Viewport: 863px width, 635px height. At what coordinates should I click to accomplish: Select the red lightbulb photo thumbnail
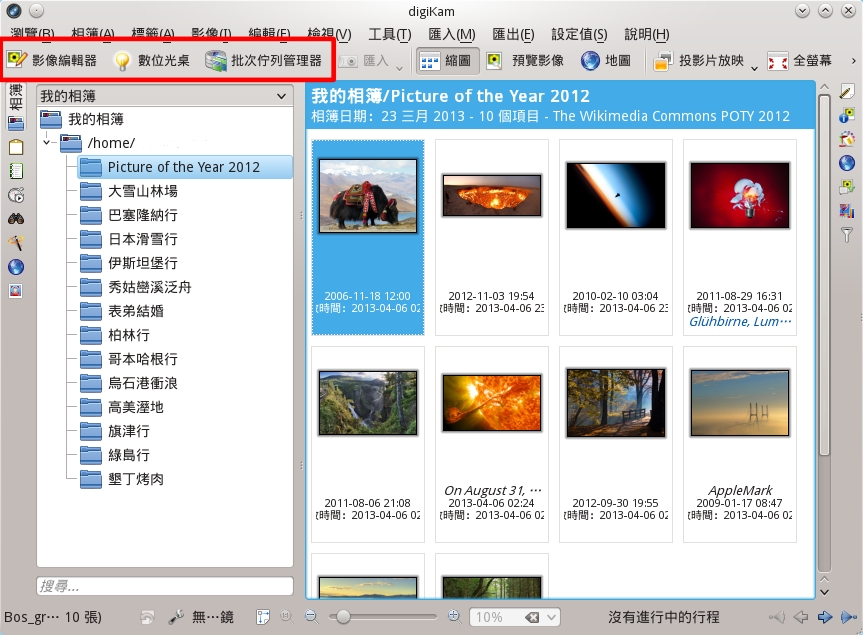coord(740,195)
